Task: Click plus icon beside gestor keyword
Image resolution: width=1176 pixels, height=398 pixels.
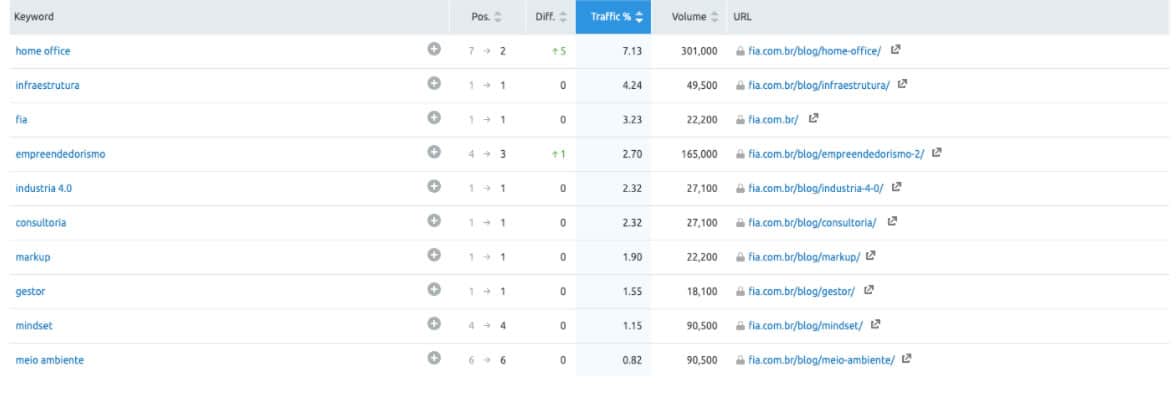Action: [x=434, y=289]
